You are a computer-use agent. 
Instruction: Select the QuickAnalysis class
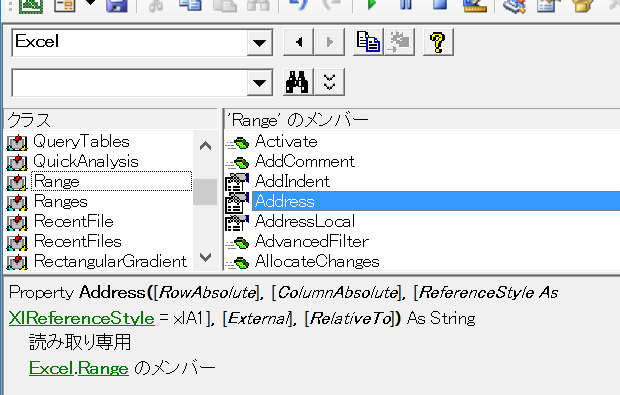click(x=86, y=161)
